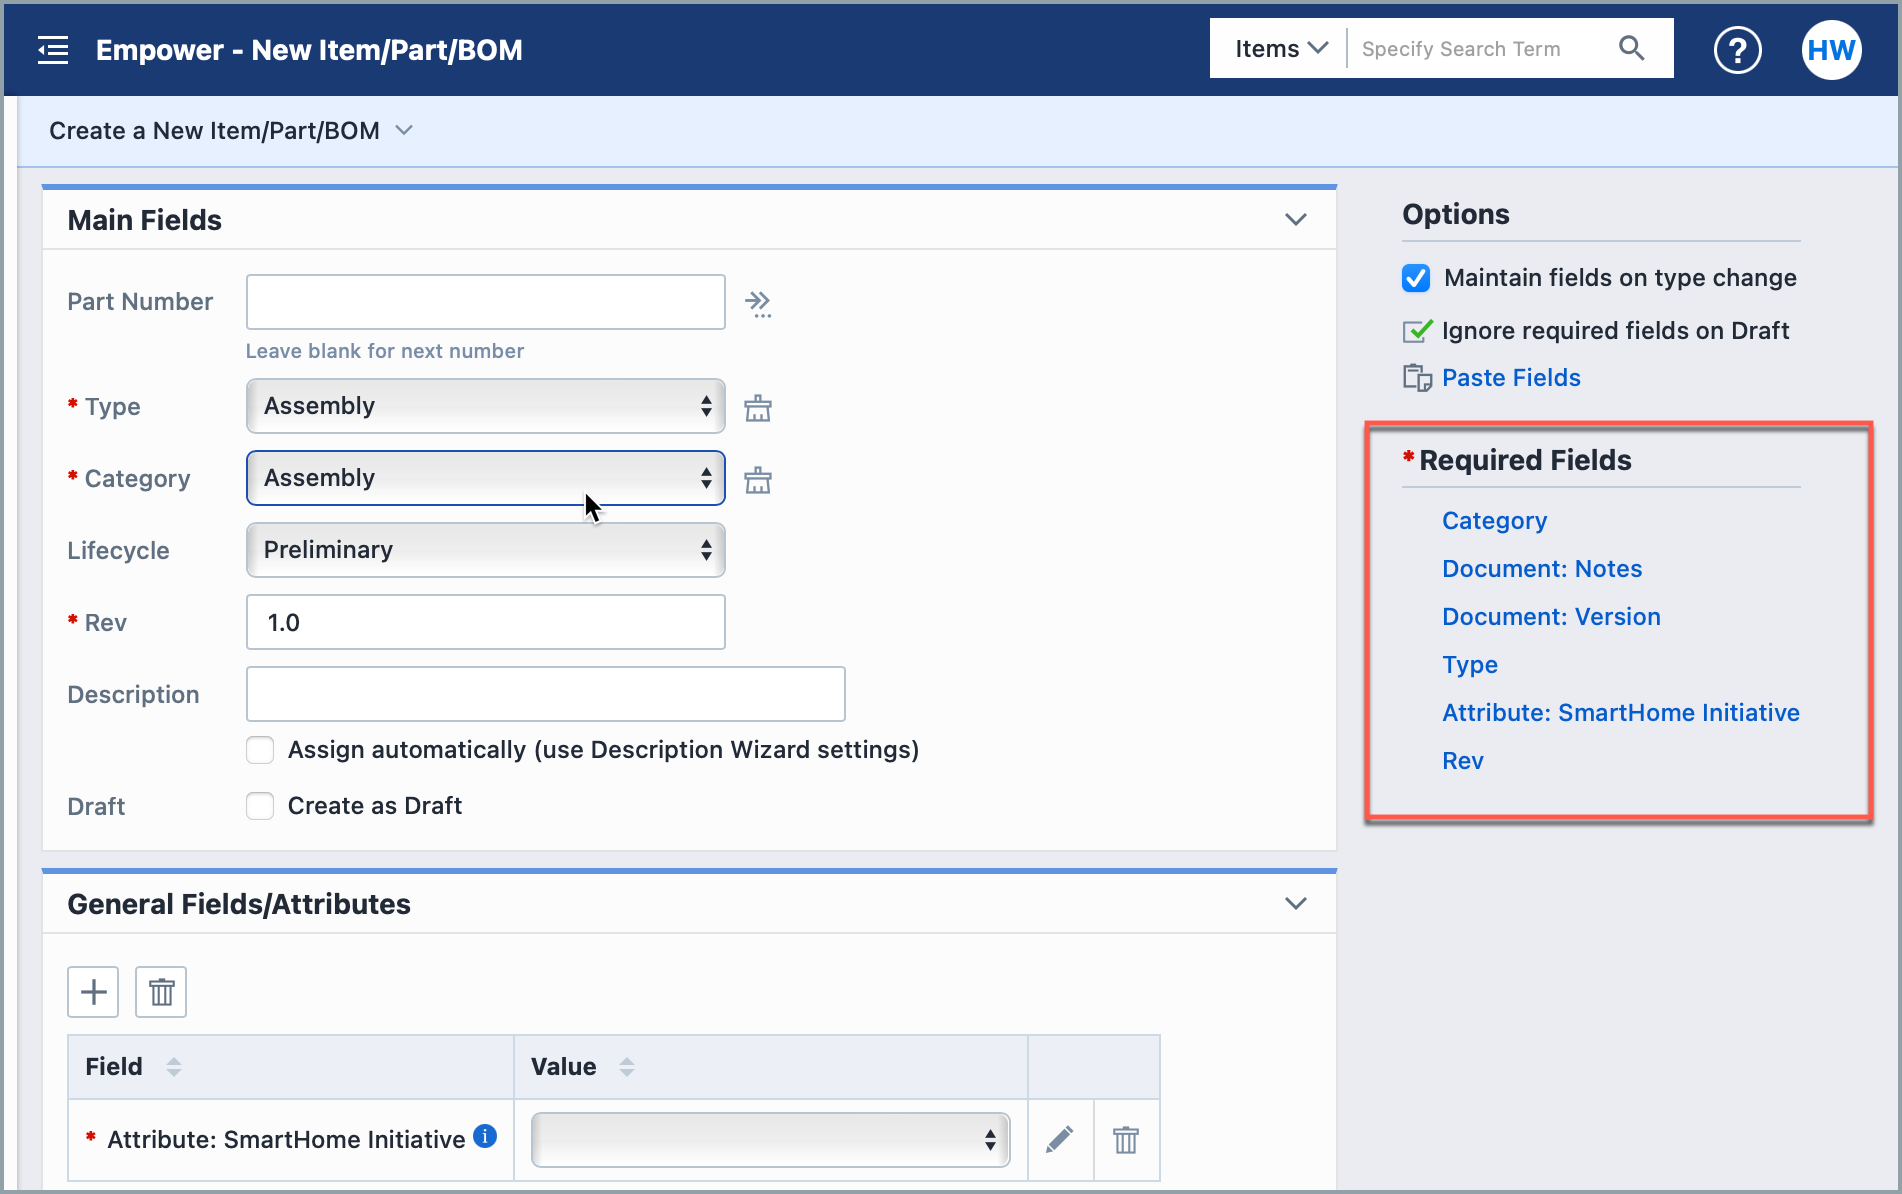Uncheck Maintain fields on type change
1902x1194 pixels.
[x=1415, y=278]
